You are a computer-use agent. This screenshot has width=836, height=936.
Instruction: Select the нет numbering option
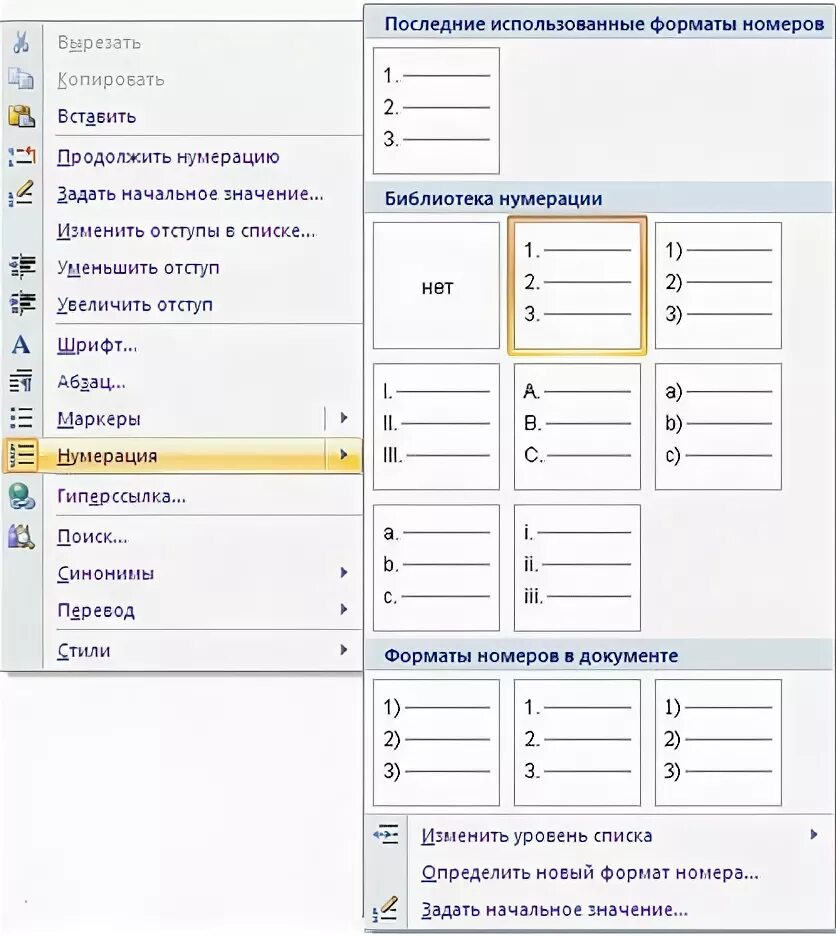point(437,286)
